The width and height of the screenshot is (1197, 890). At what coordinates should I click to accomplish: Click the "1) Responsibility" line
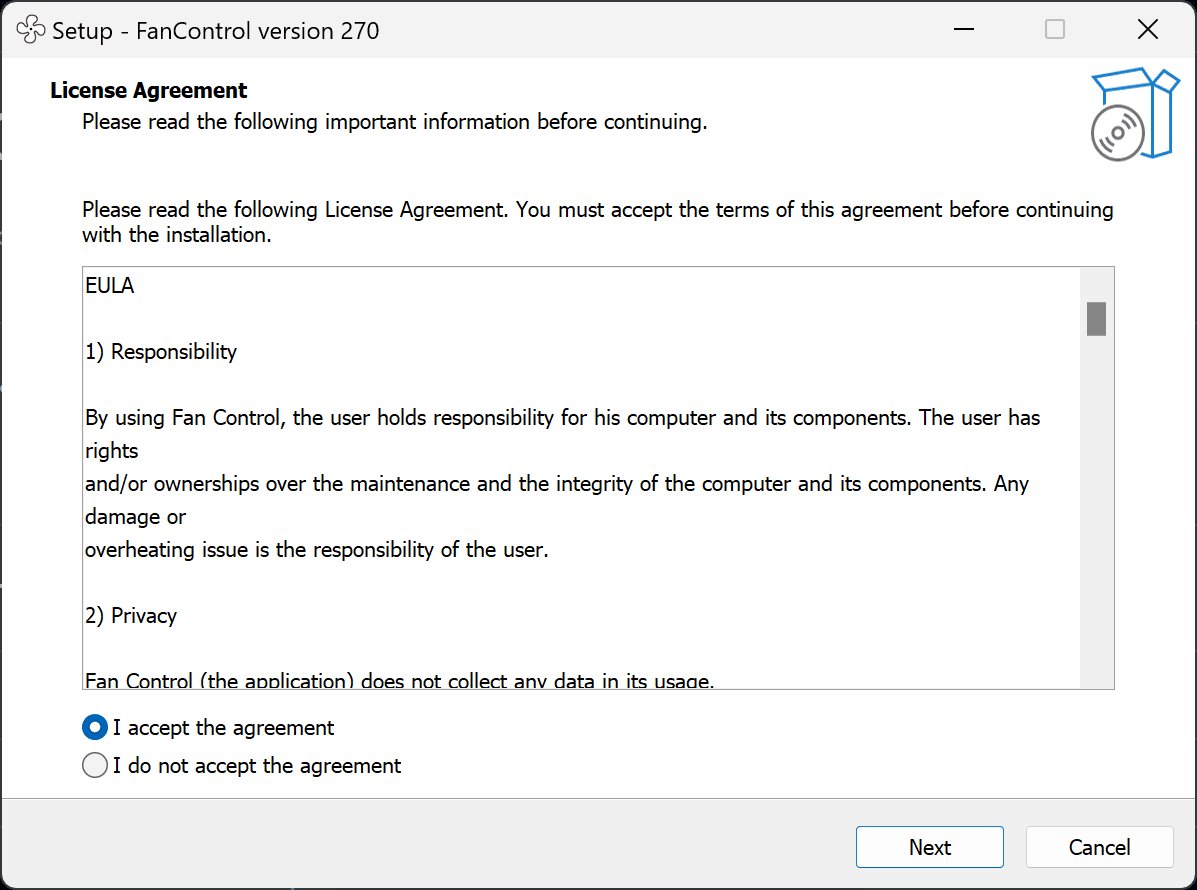[161, 352]
